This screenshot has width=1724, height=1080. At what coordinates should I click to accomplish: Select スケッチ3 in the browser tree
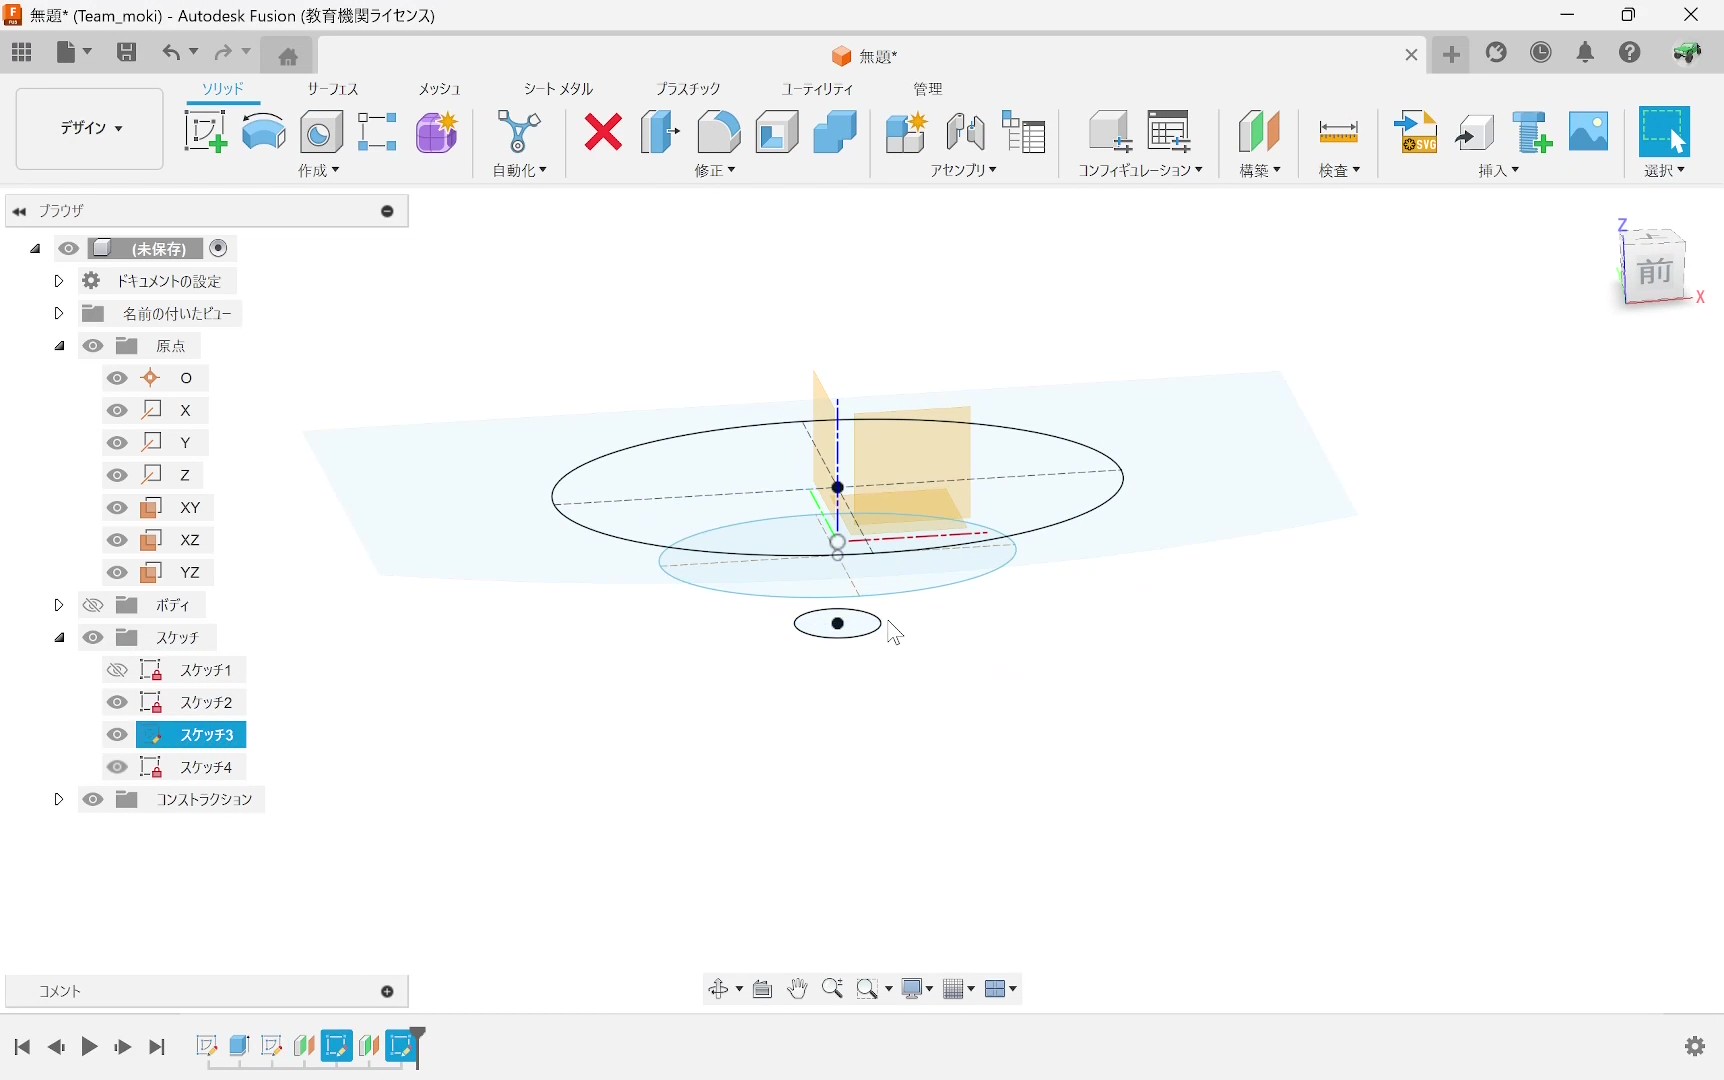pos(192,735)
